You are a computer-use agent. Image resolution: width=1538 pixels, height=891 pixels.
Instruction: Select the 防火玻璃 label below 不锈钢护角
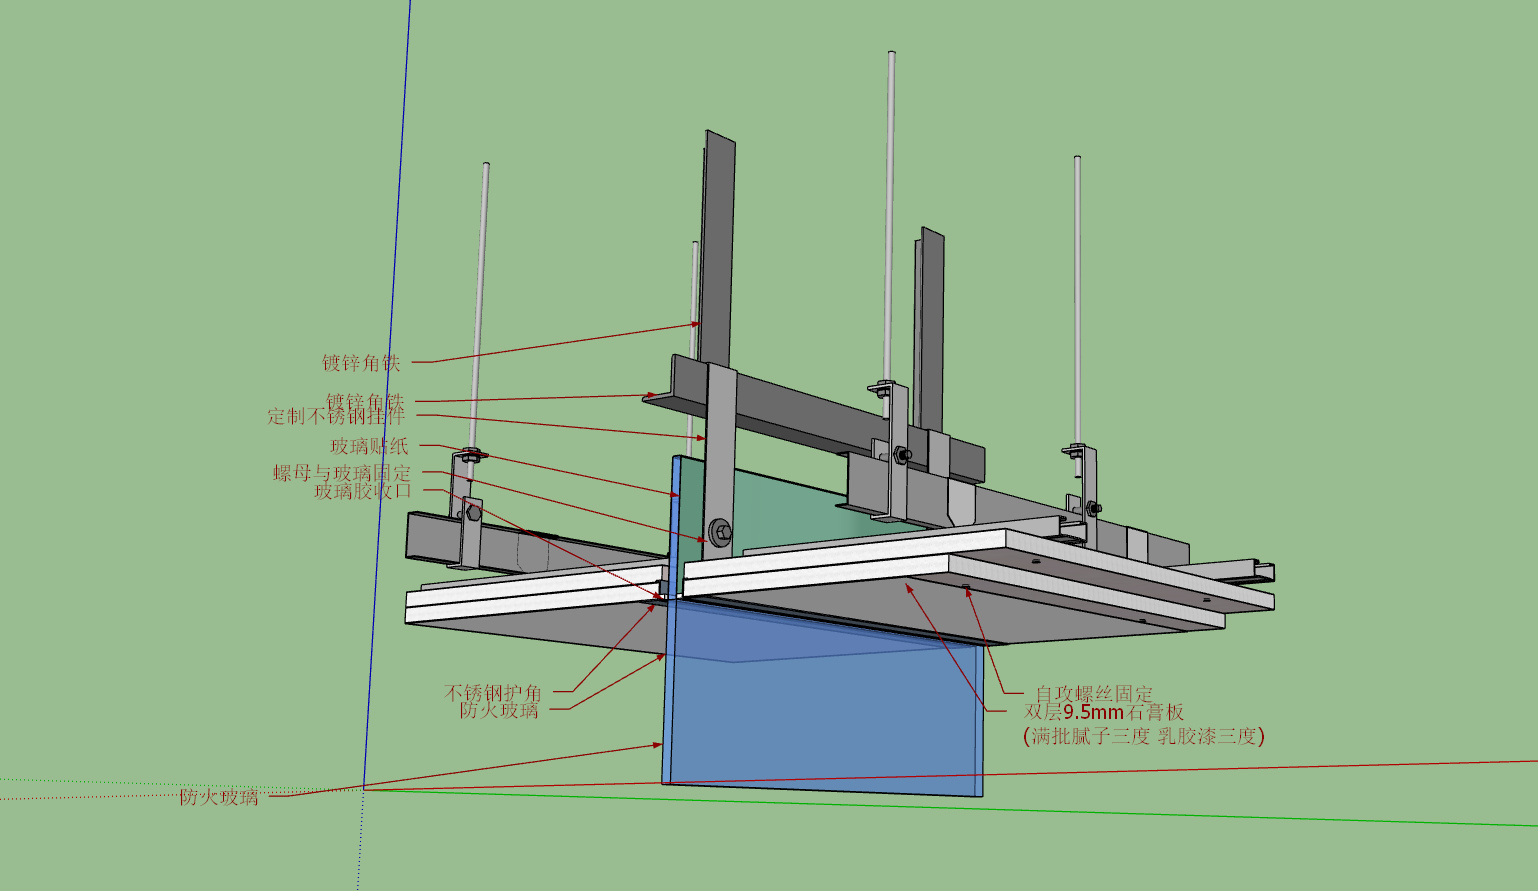tap(499, 711)
